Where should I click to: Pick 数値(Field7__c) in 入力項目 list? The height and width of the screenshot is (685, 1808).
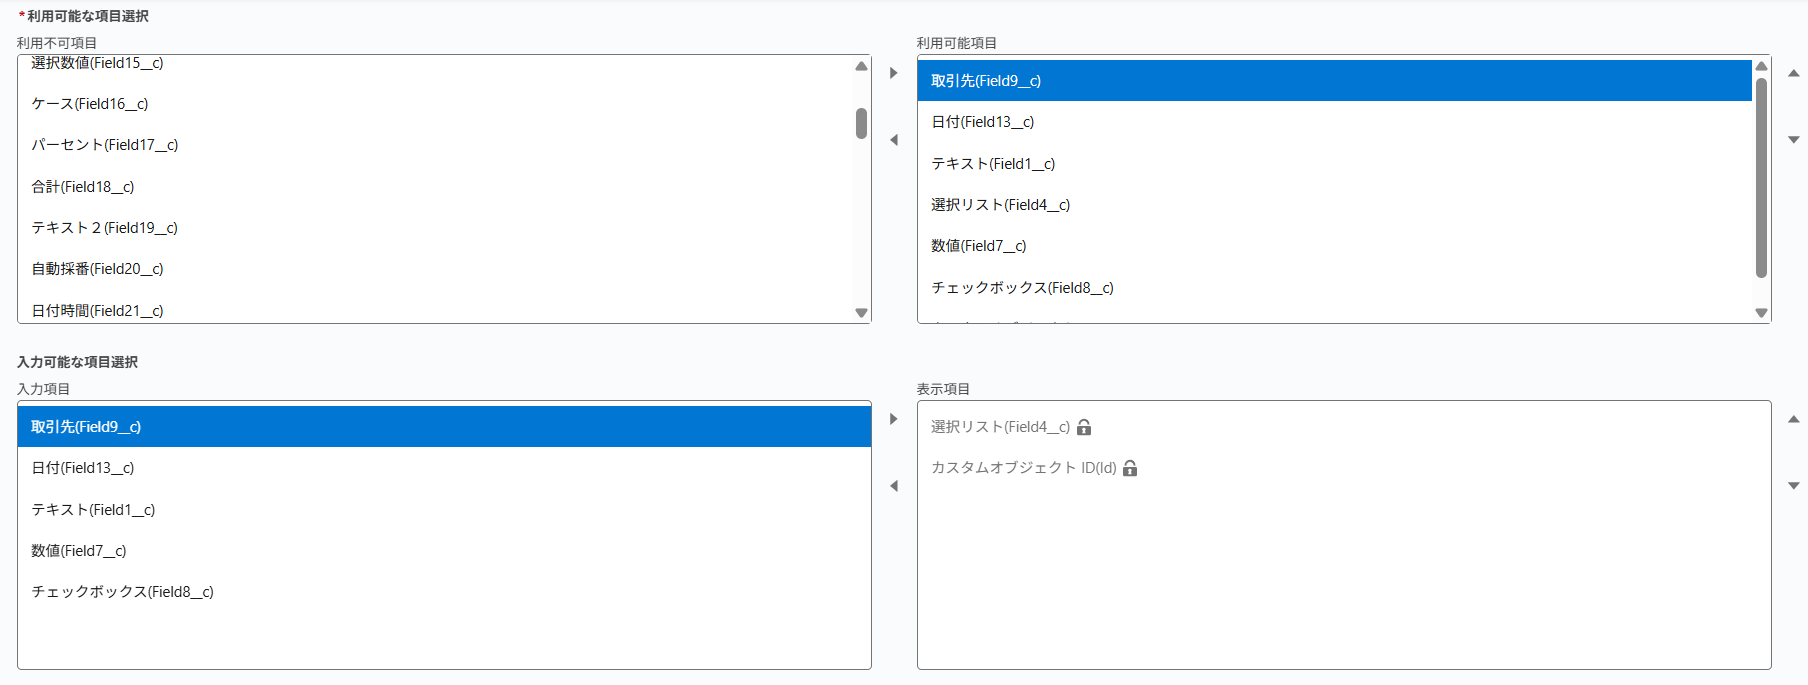coord(79,551)
